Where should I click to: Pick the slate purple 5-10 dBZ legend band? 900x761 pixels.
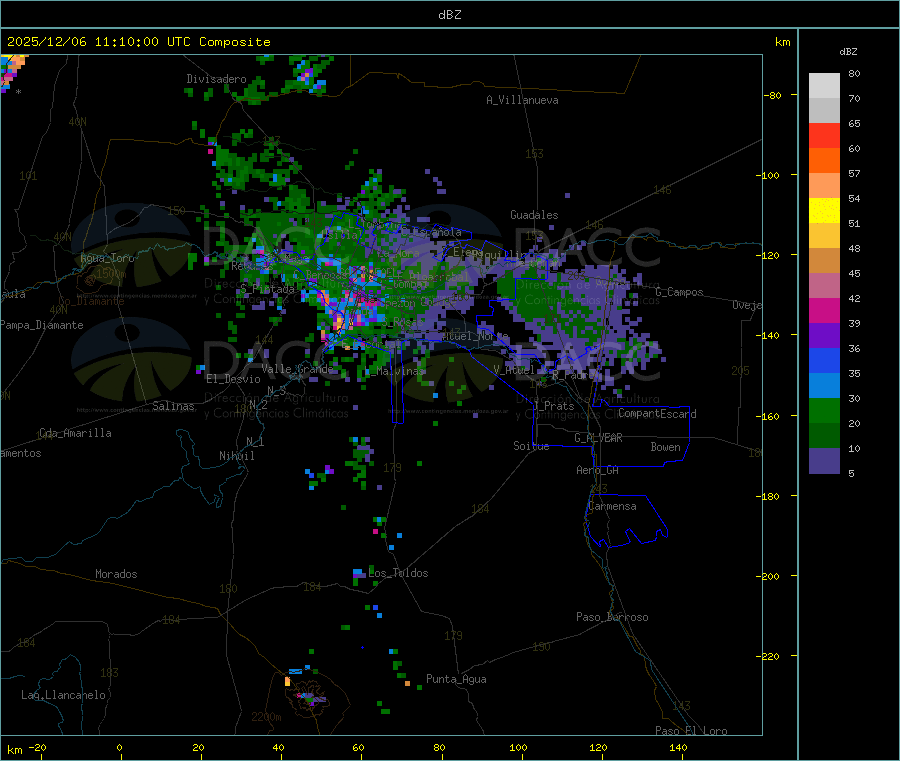(824, 461)
